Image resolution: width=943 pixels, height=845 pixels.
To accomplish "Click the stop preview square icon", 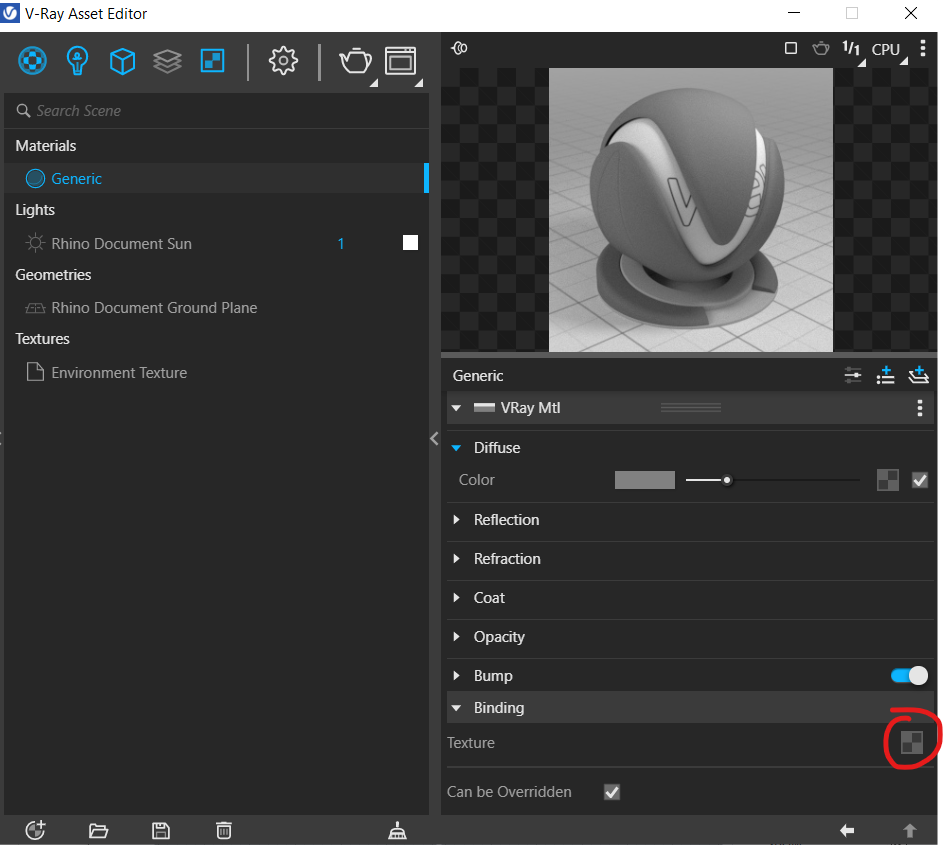I will [x=791, y=48].
